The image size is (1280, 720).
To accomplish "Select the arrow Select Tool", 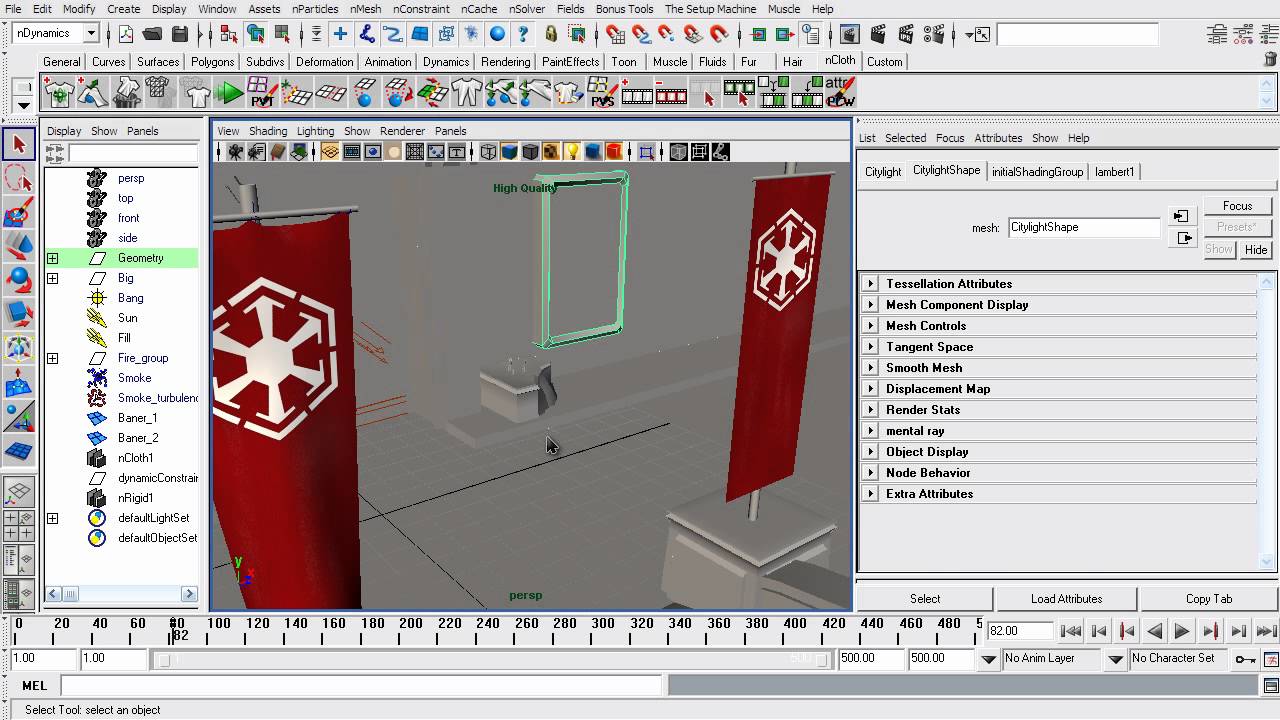I will [x=19, y=144].
